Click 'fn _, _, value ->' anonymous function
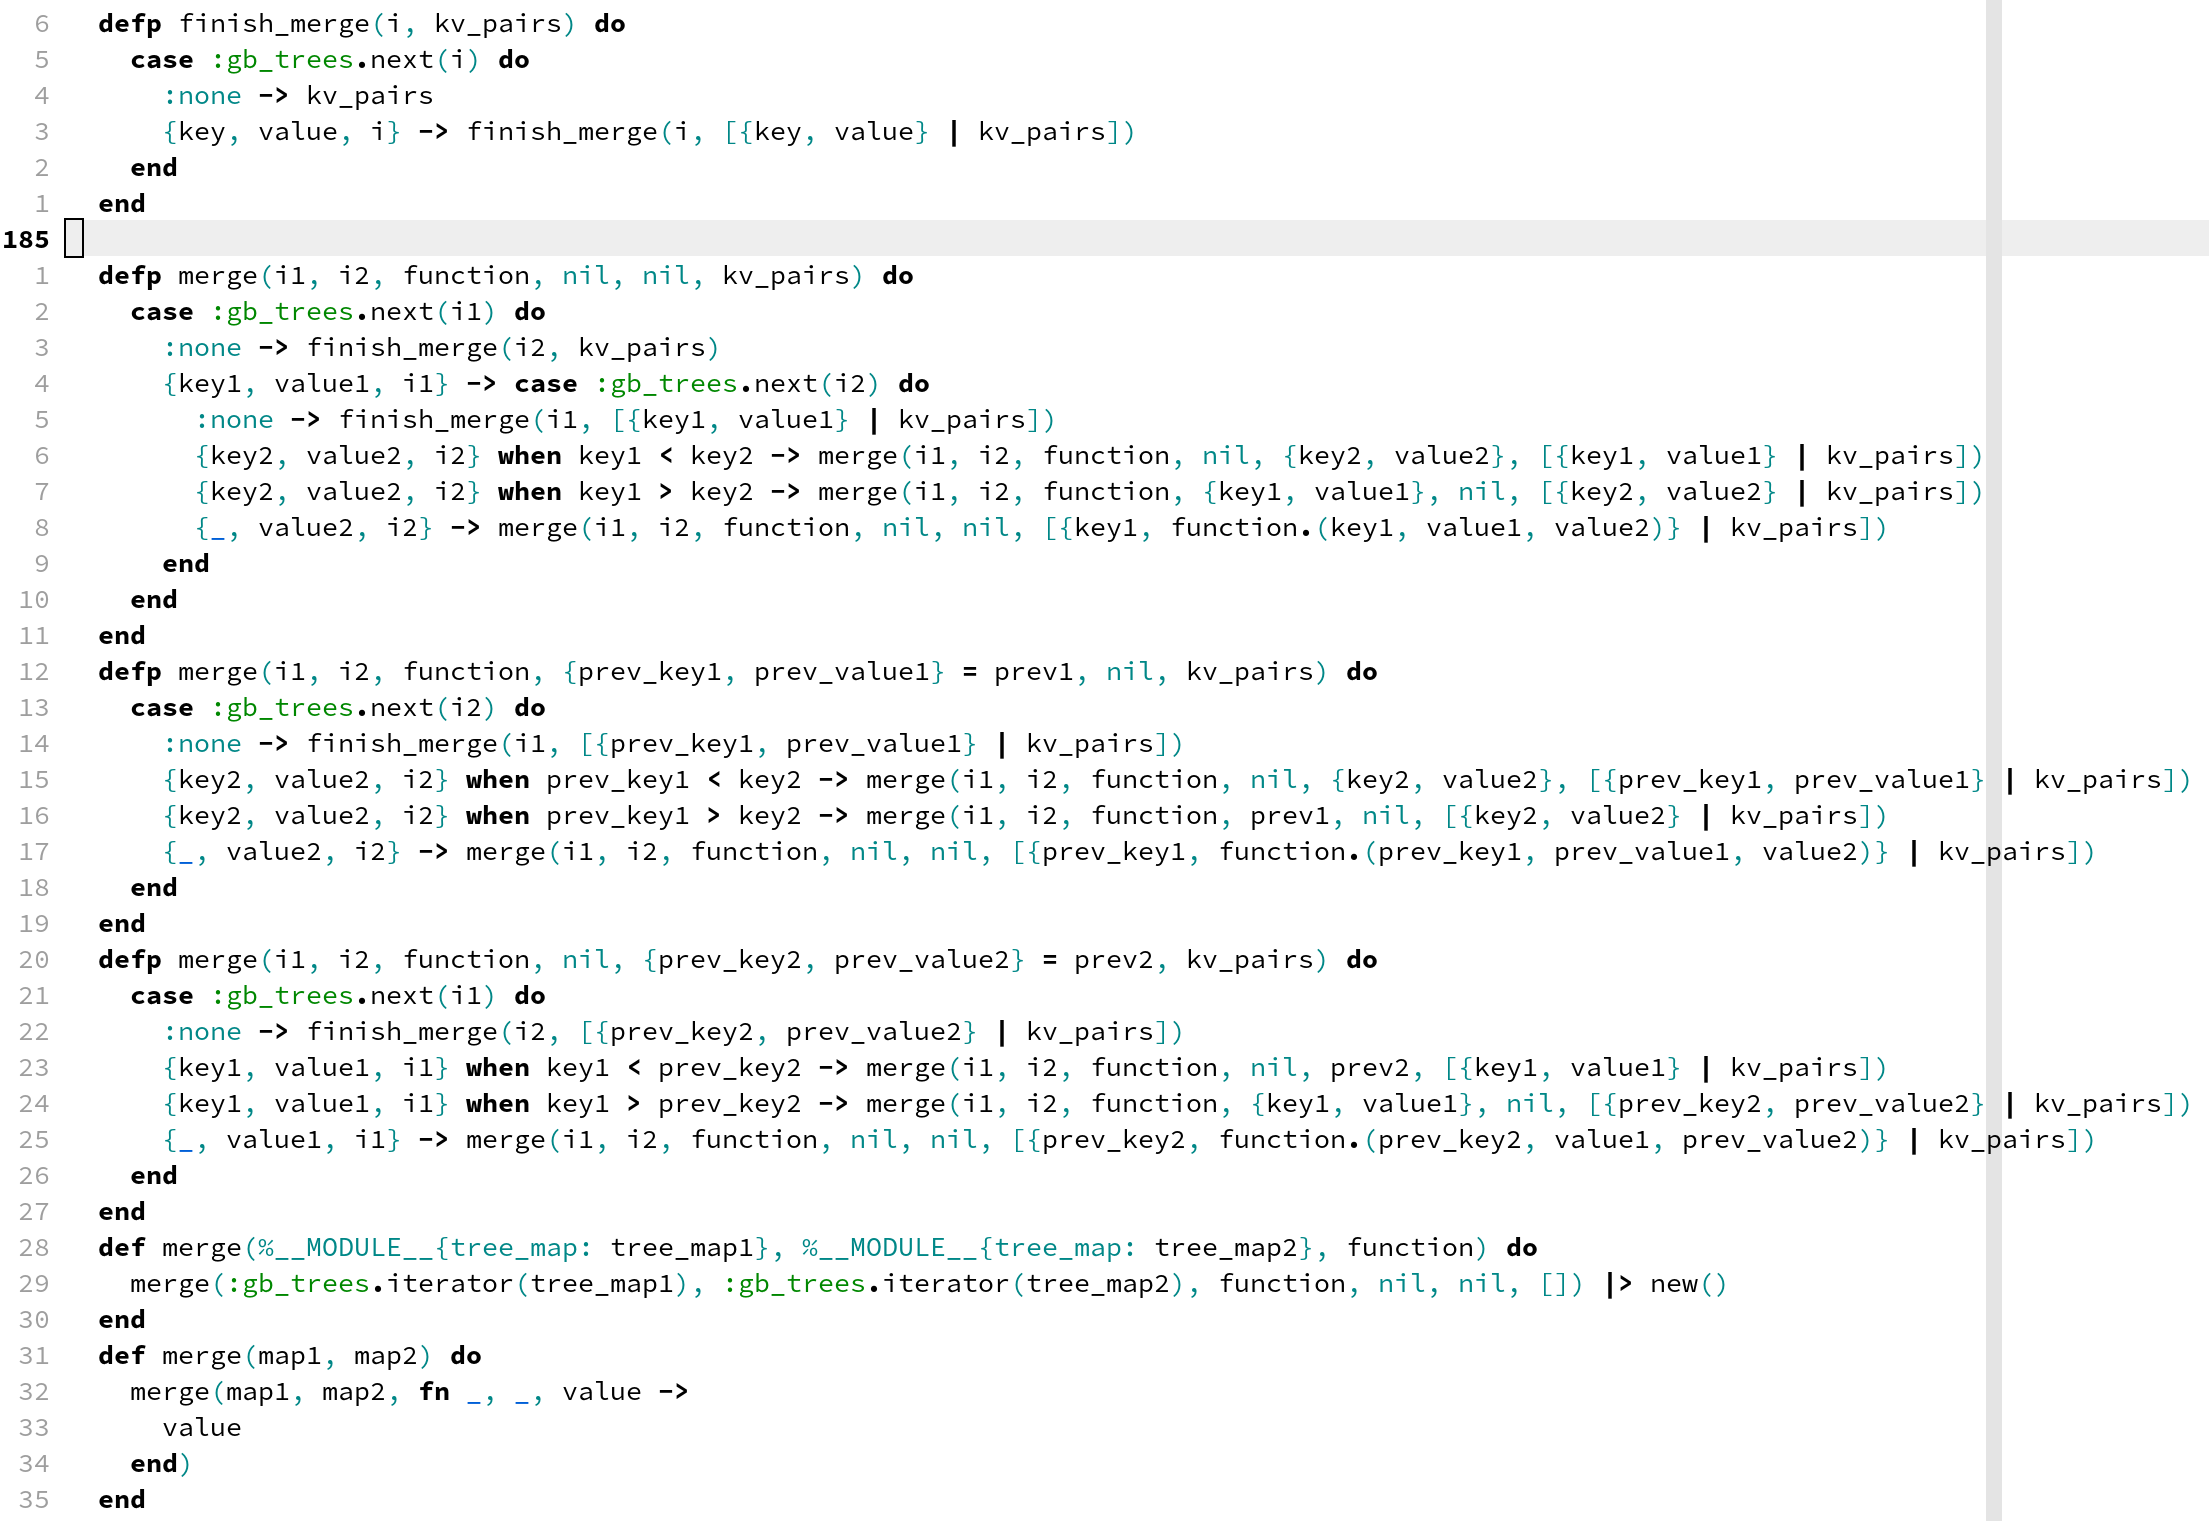The height and width of the screenshot is (1521, 2209). click(x=554, y=1392)
